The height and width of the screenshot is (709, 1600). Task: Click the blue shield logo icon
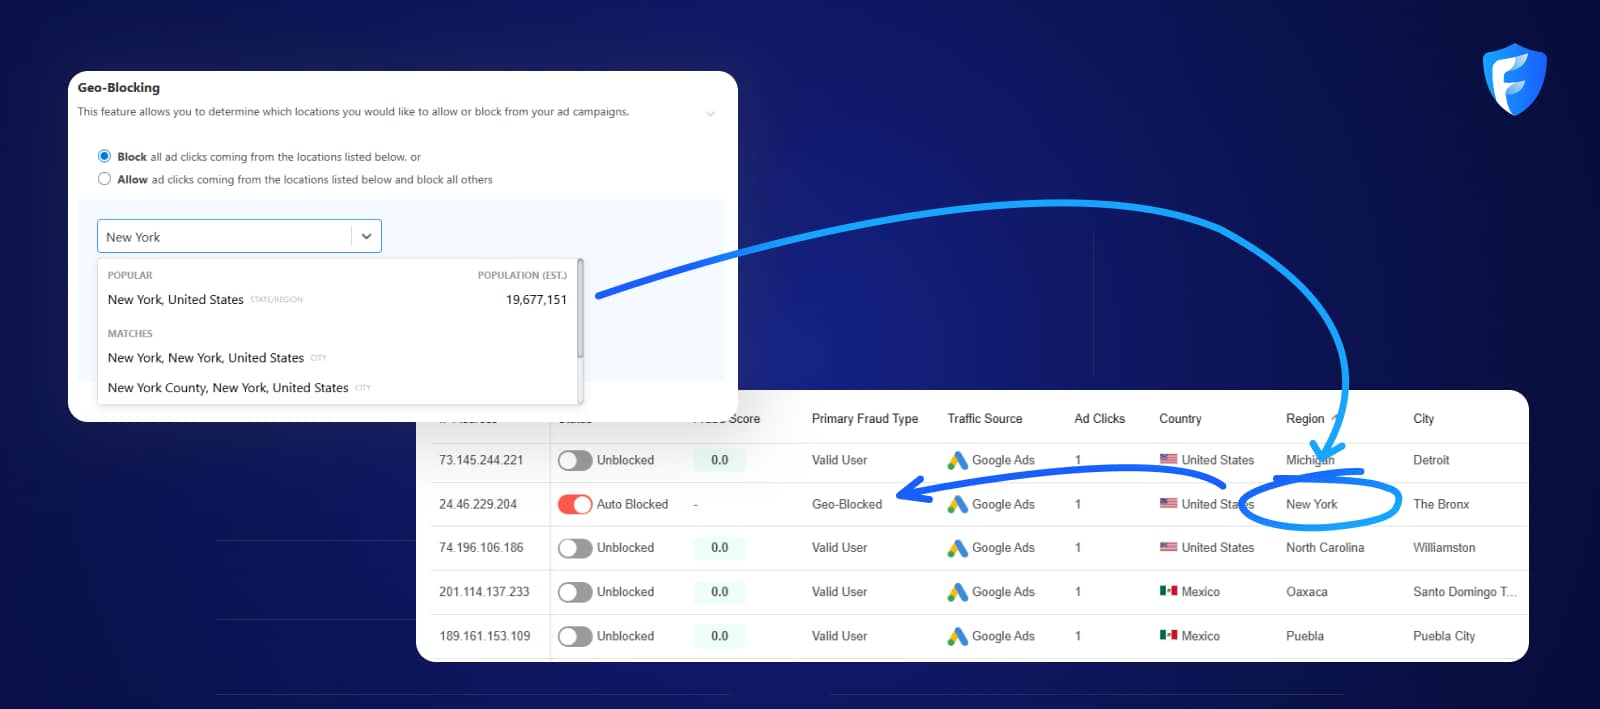[1514, 79]
